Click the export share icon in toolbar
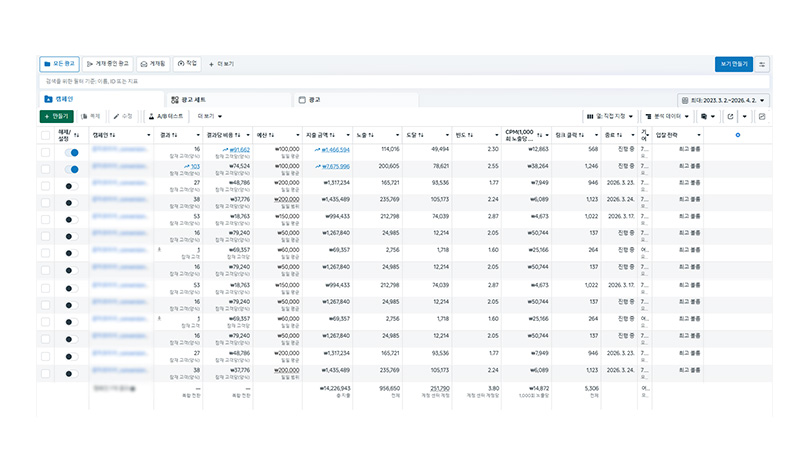 pos(730,116)
